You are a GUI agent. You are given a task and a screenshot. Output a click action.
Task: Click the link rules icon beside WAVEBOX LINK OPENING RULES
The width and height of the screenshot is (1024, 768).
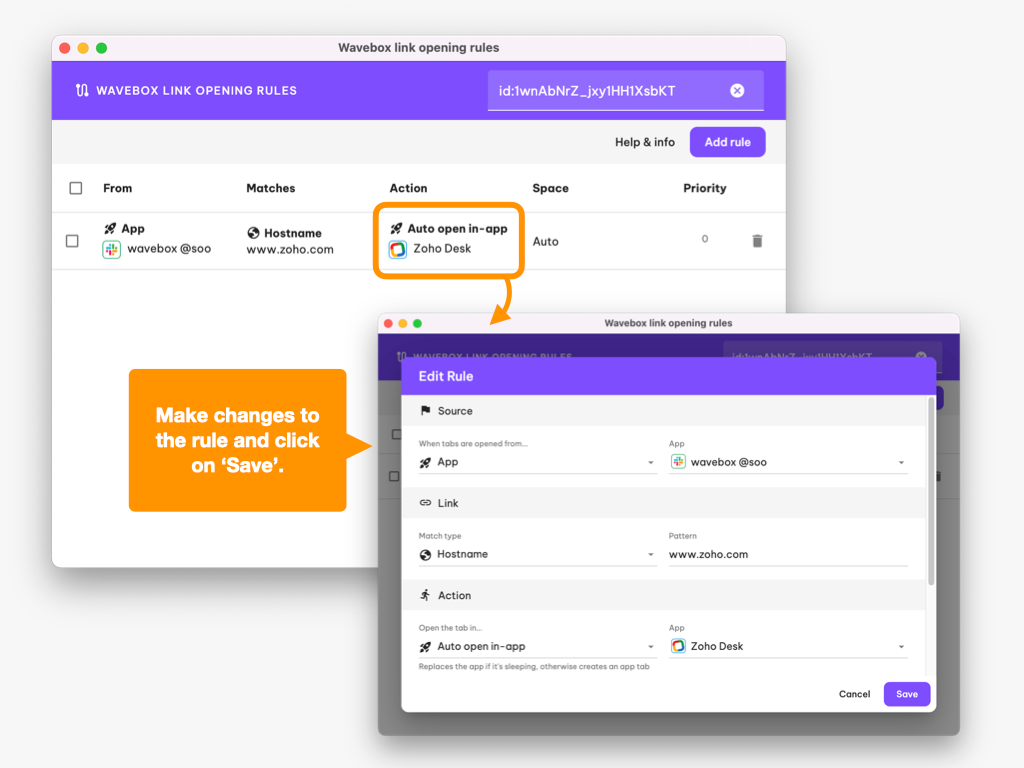pyautogui.click(x=82, y=90)
